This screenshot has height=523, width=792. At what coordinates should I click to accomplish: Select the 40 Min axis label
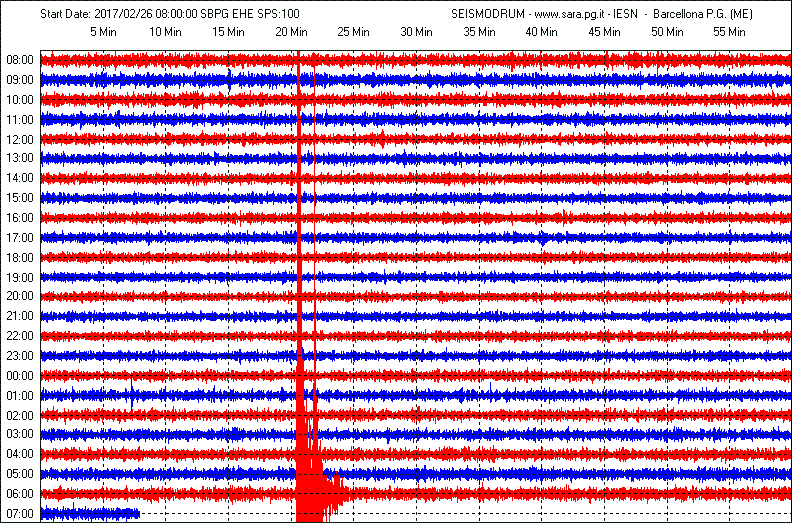tap(541, 32)
